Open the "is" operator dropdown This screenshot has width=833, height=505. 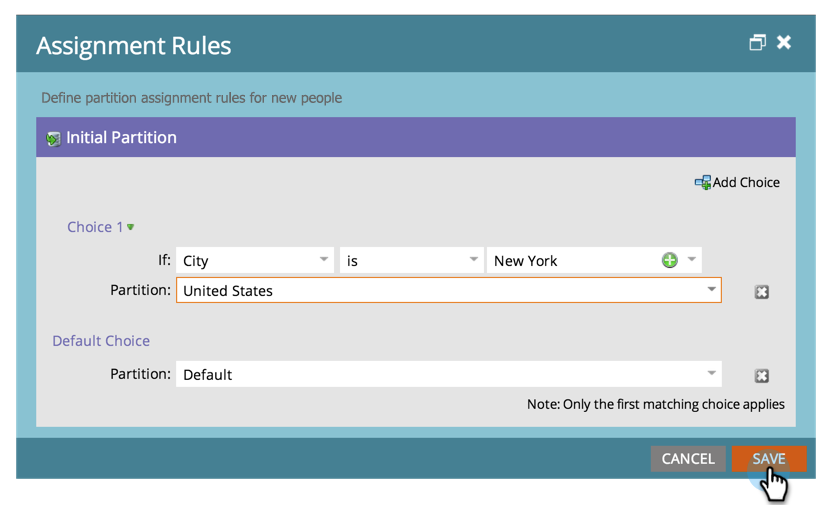474,260
